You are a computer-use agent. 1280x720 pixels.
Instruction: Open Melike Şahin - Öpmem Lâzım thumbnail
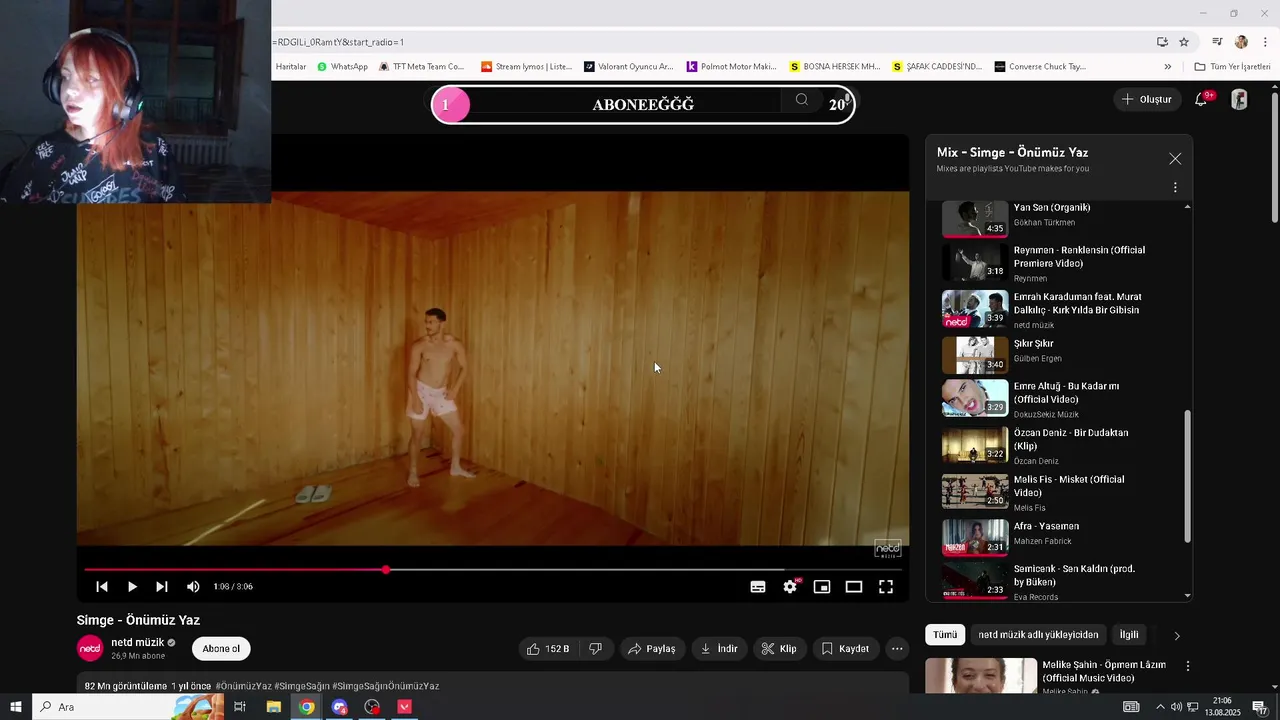coord(981,676)
